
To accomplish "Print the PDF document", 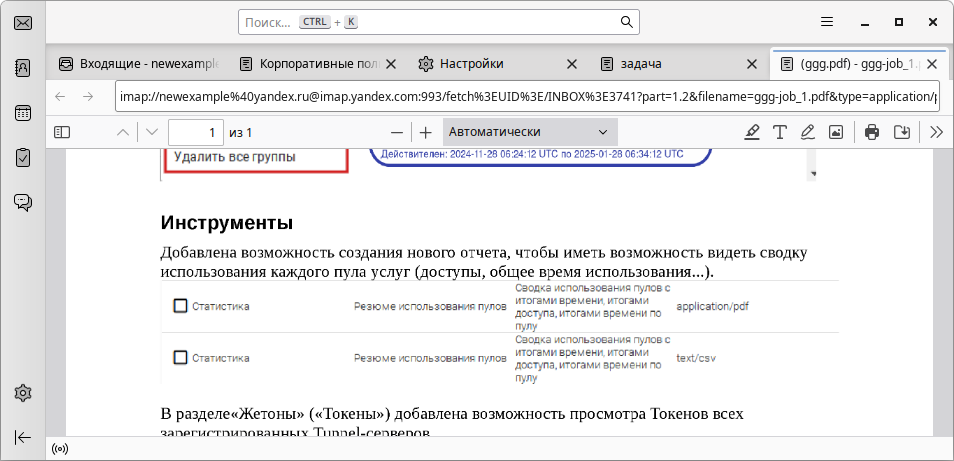I will point(872,132).
